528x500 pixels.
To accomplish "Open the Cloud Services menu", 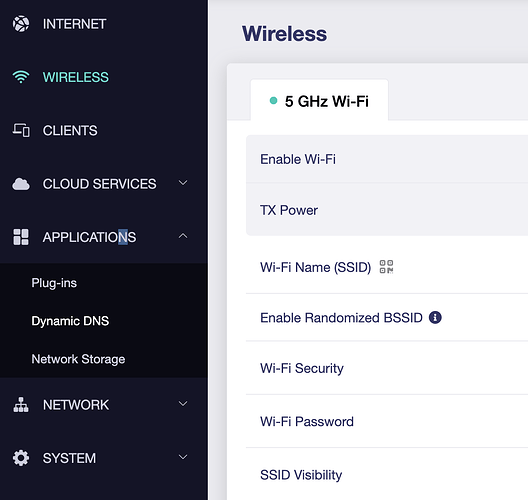I will click(x=99, y=184).
